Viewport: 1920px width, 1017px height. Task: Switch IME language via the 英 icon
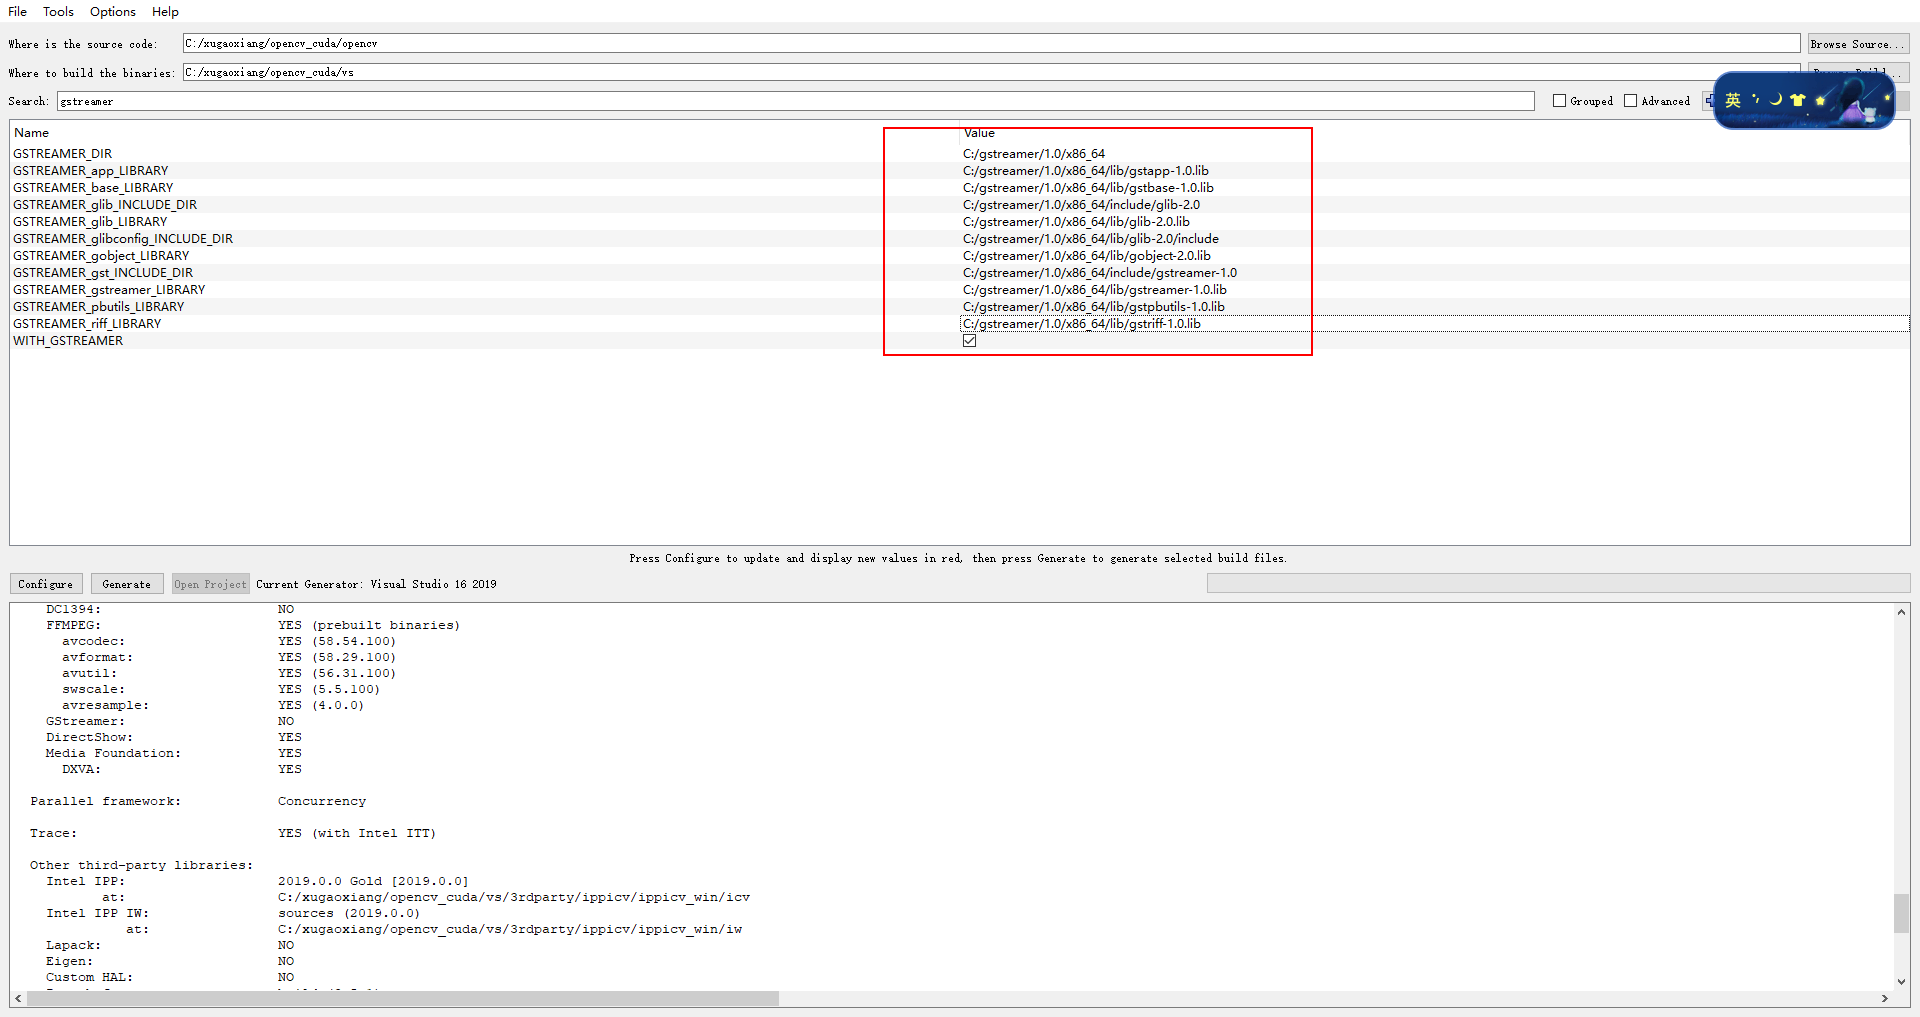[x=1733, y=100]
